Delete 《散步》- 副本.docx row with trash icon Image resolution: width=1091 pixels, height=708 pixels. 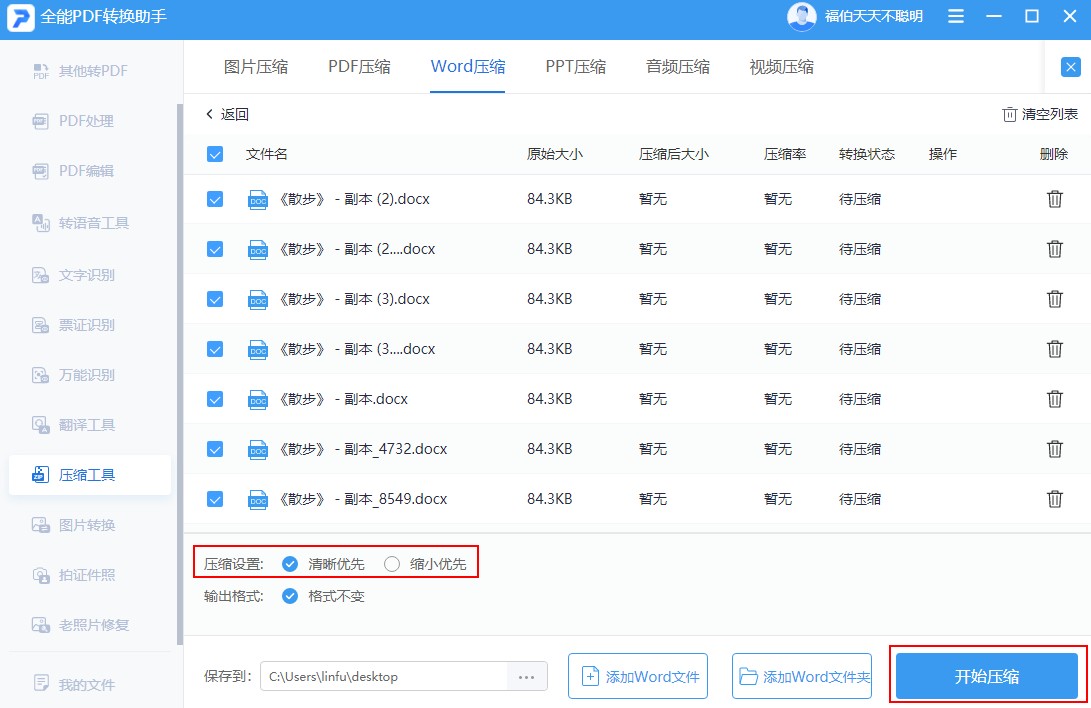(1055, 399)
